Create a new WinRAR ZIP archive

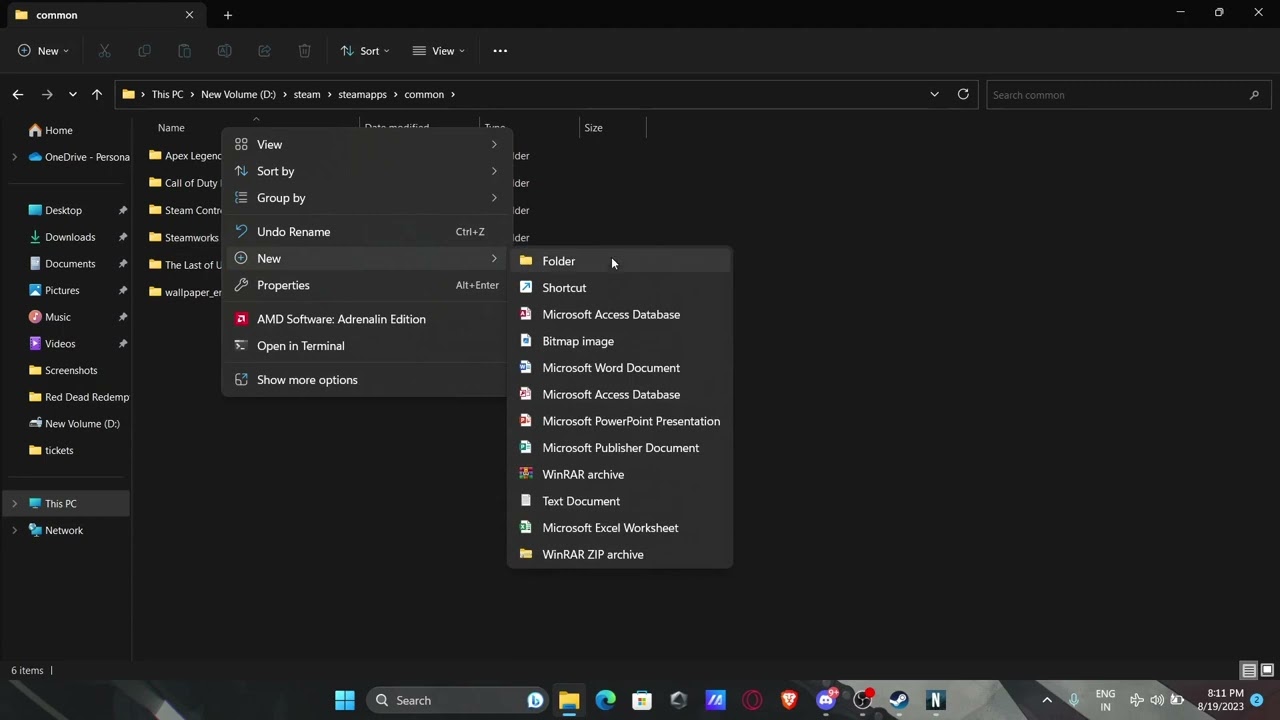click(x=620, y=554)
